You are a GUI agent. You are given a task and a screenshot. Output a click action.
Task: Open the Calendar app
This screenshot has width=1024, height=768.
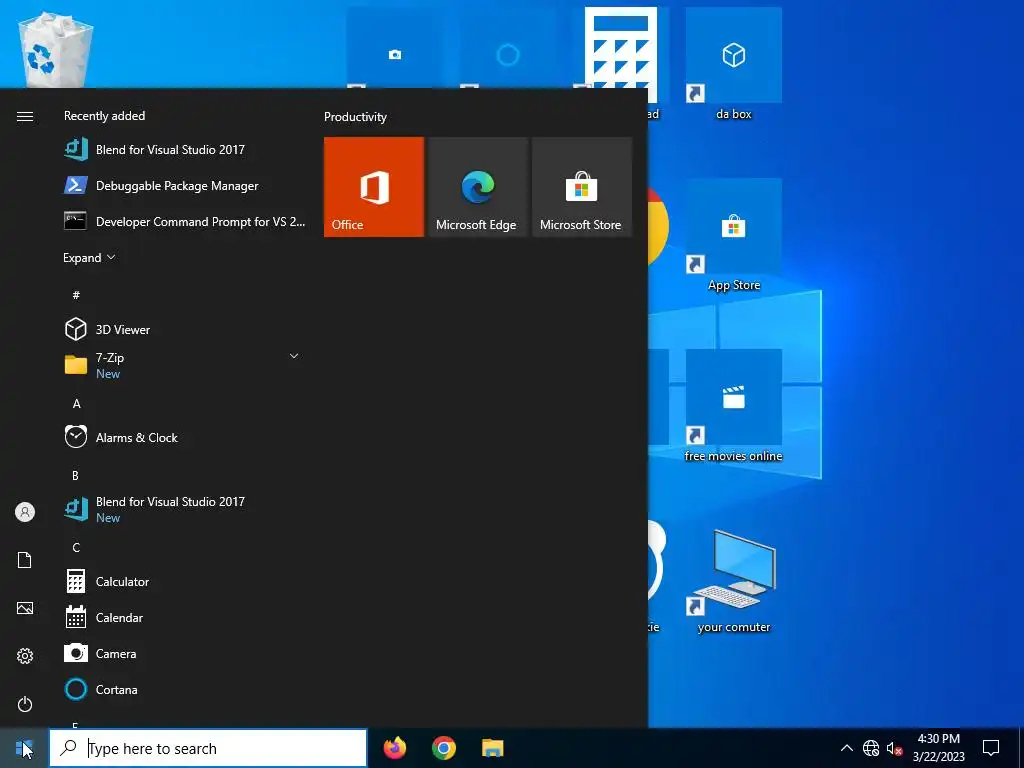pos(185,617)
